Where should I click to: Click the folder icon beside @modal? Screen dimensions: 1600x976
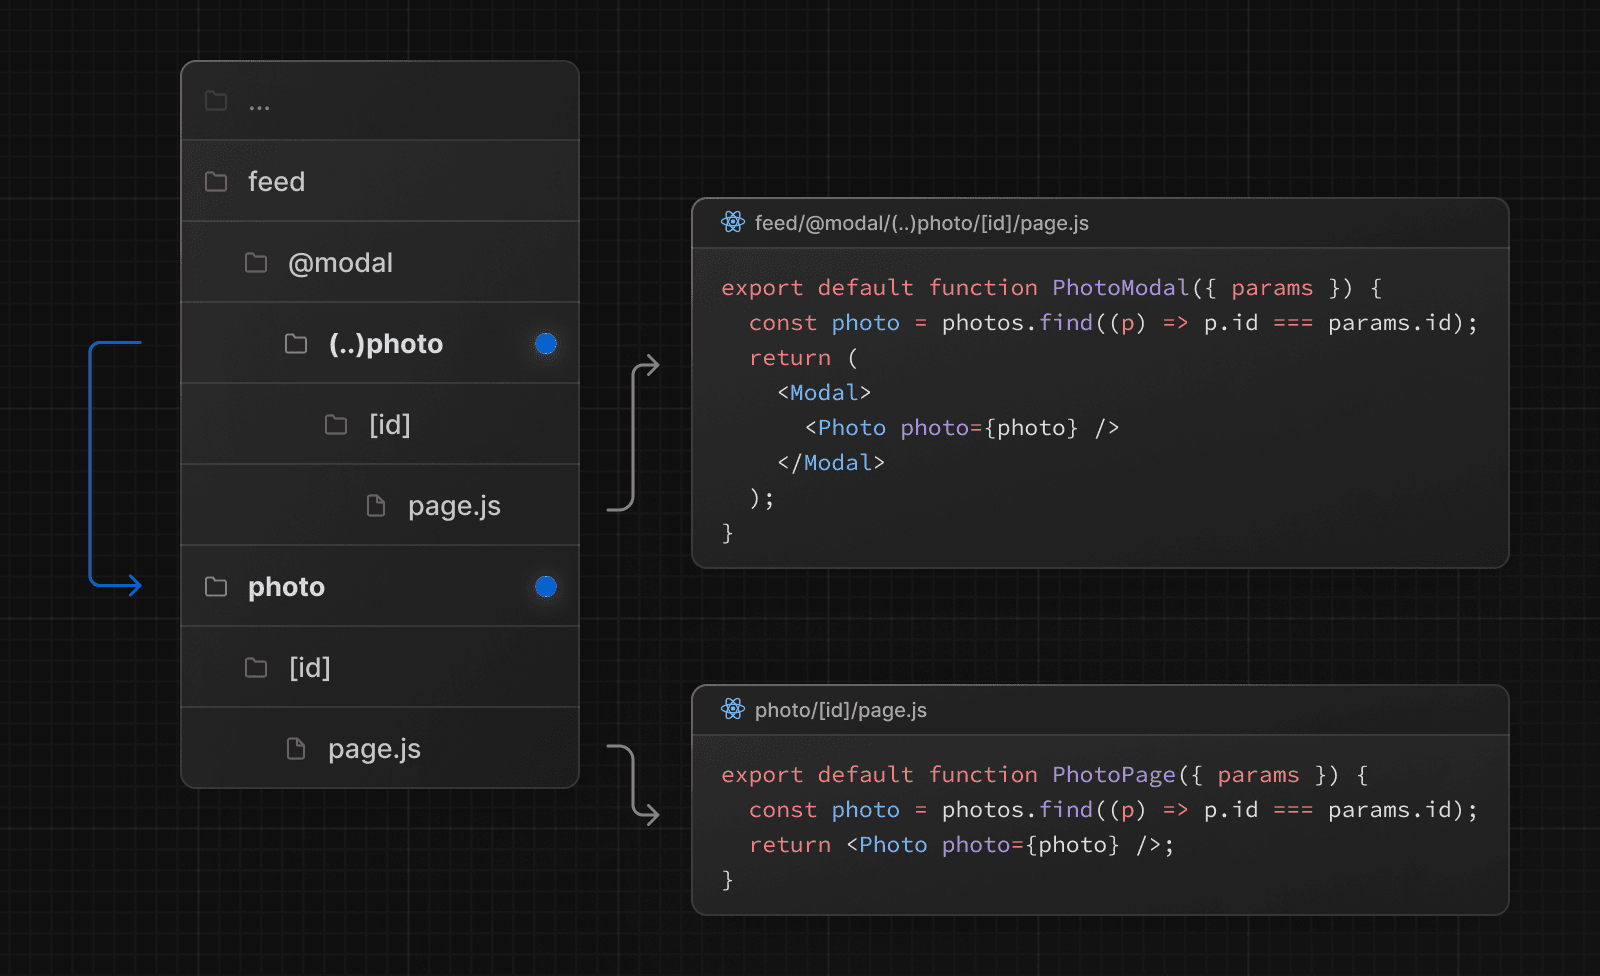pos(256,262)
